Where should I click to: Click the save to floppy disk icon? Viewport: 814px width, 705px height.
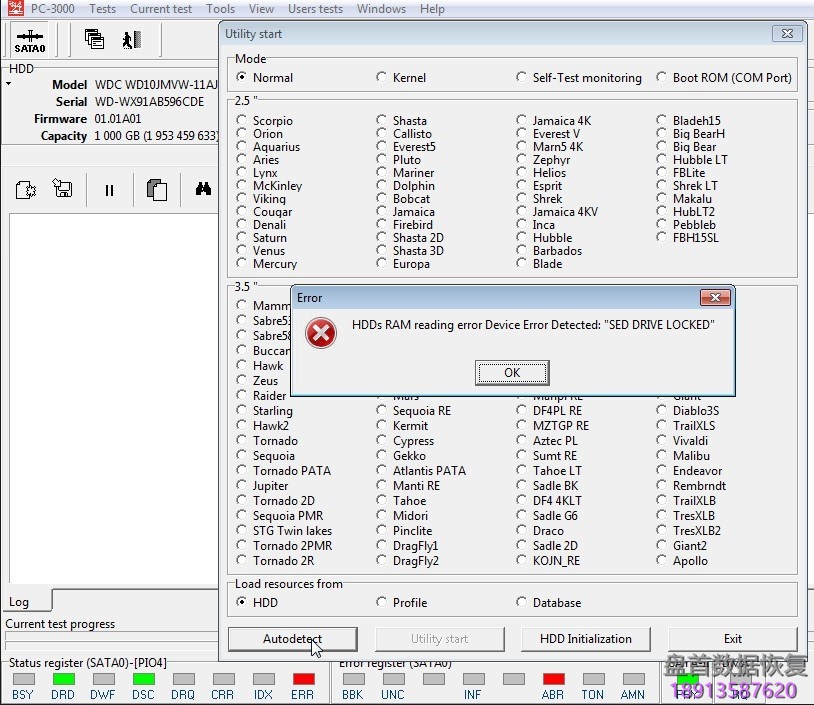point(63,189)
